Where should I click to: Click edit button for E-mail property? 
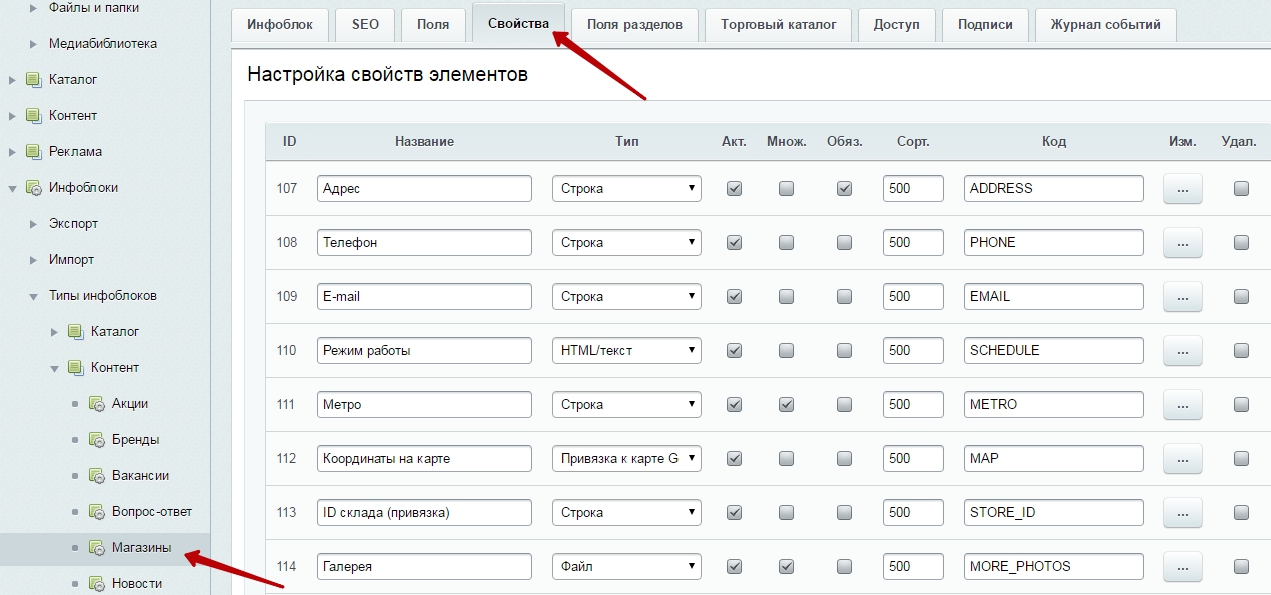[1182, 296]
